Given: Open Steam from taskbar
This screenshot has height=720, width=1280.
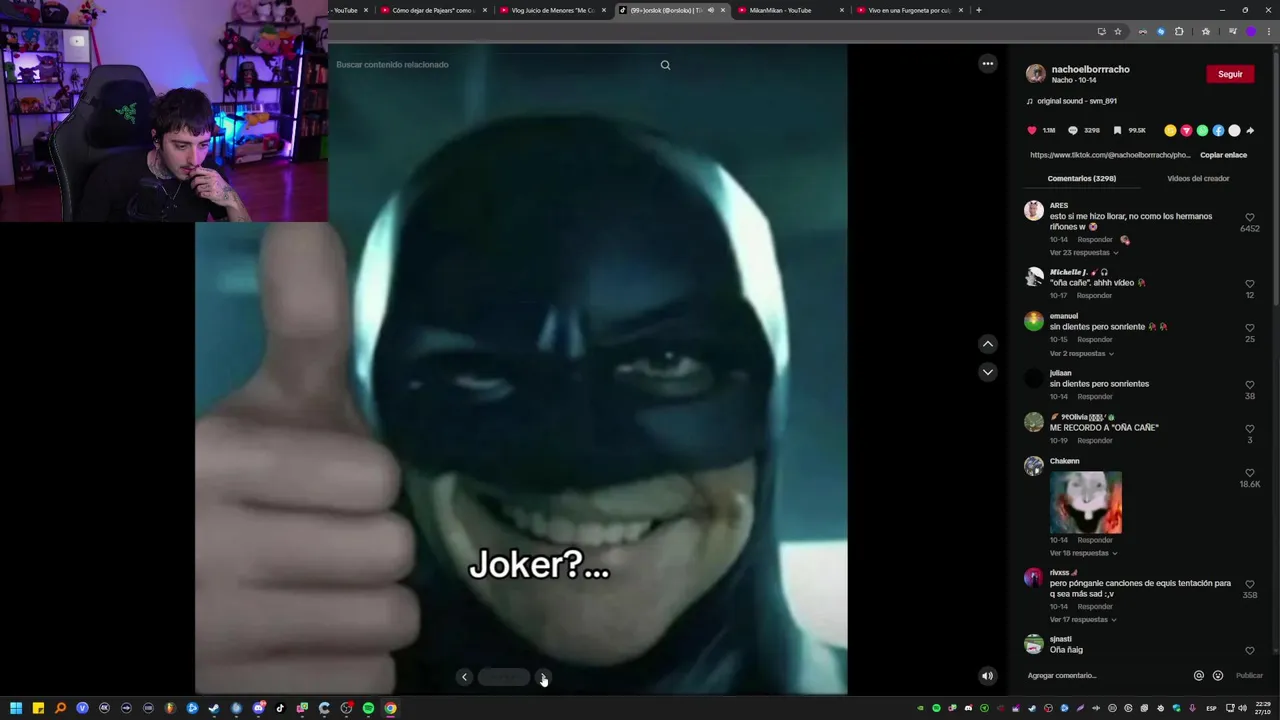Looking at the screenshot, I should point(214,708).
